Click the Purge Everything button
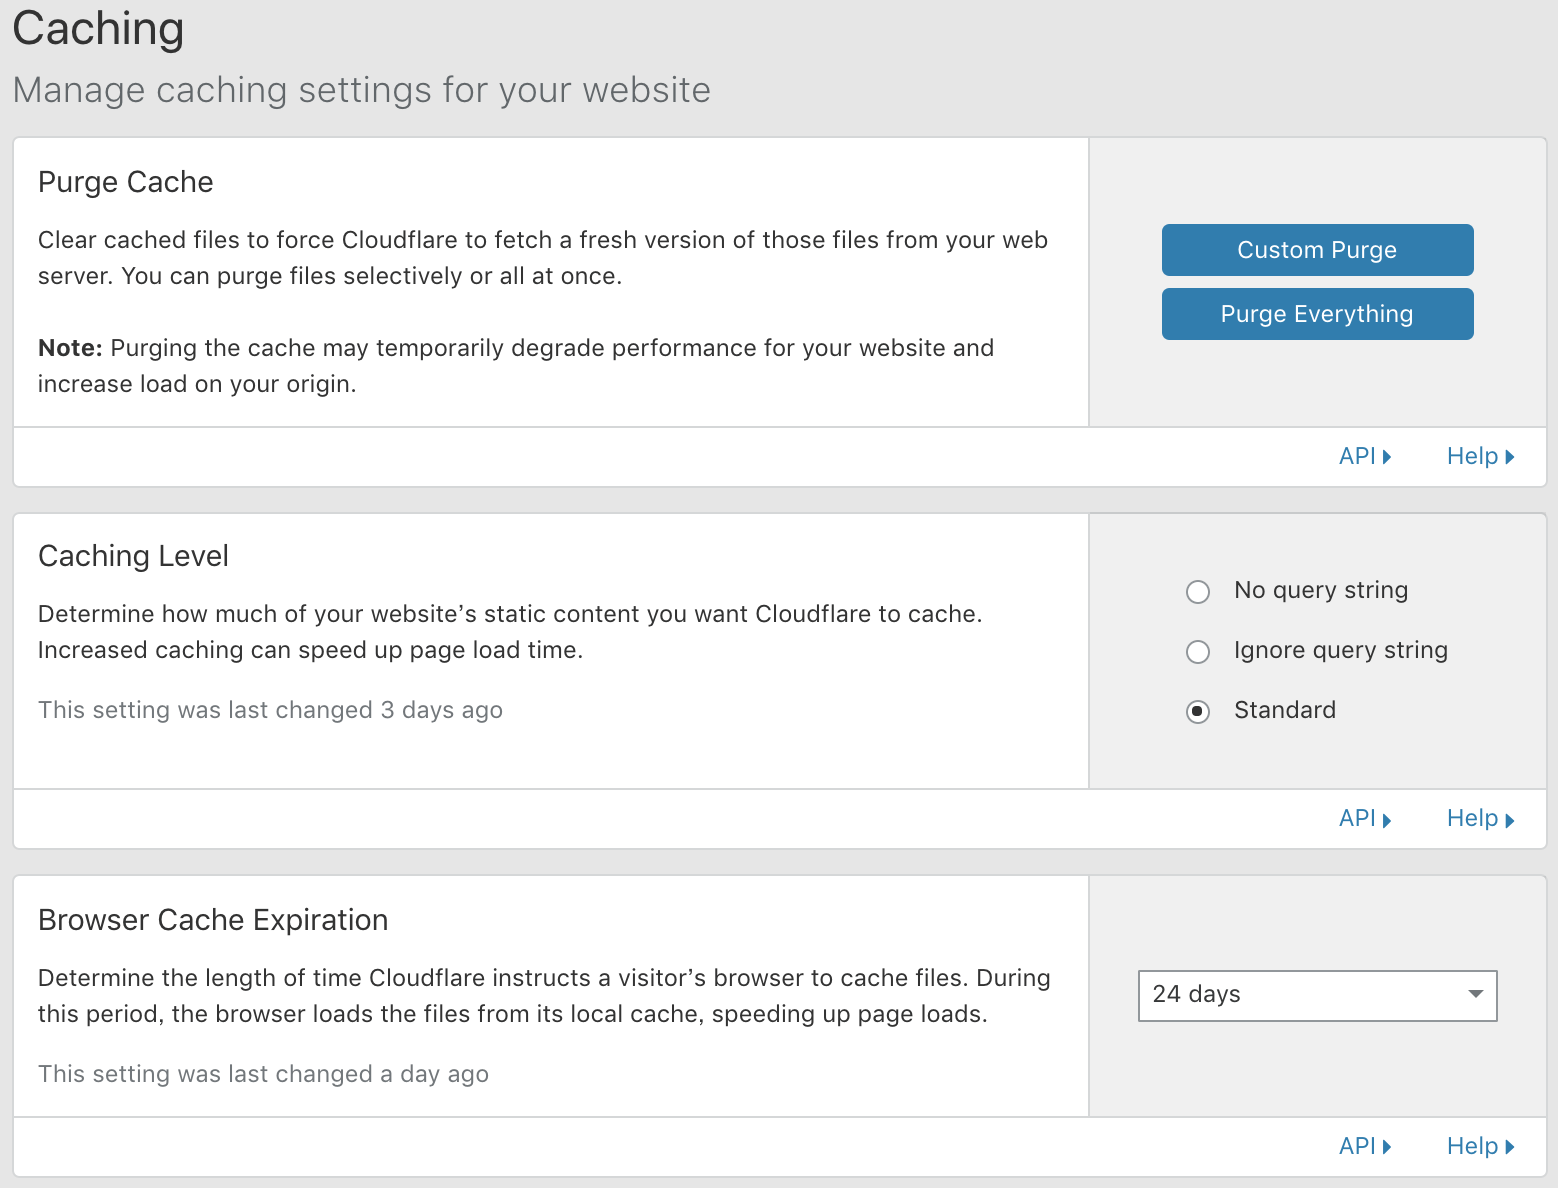The image size is (1558, 1188). 1316,313
